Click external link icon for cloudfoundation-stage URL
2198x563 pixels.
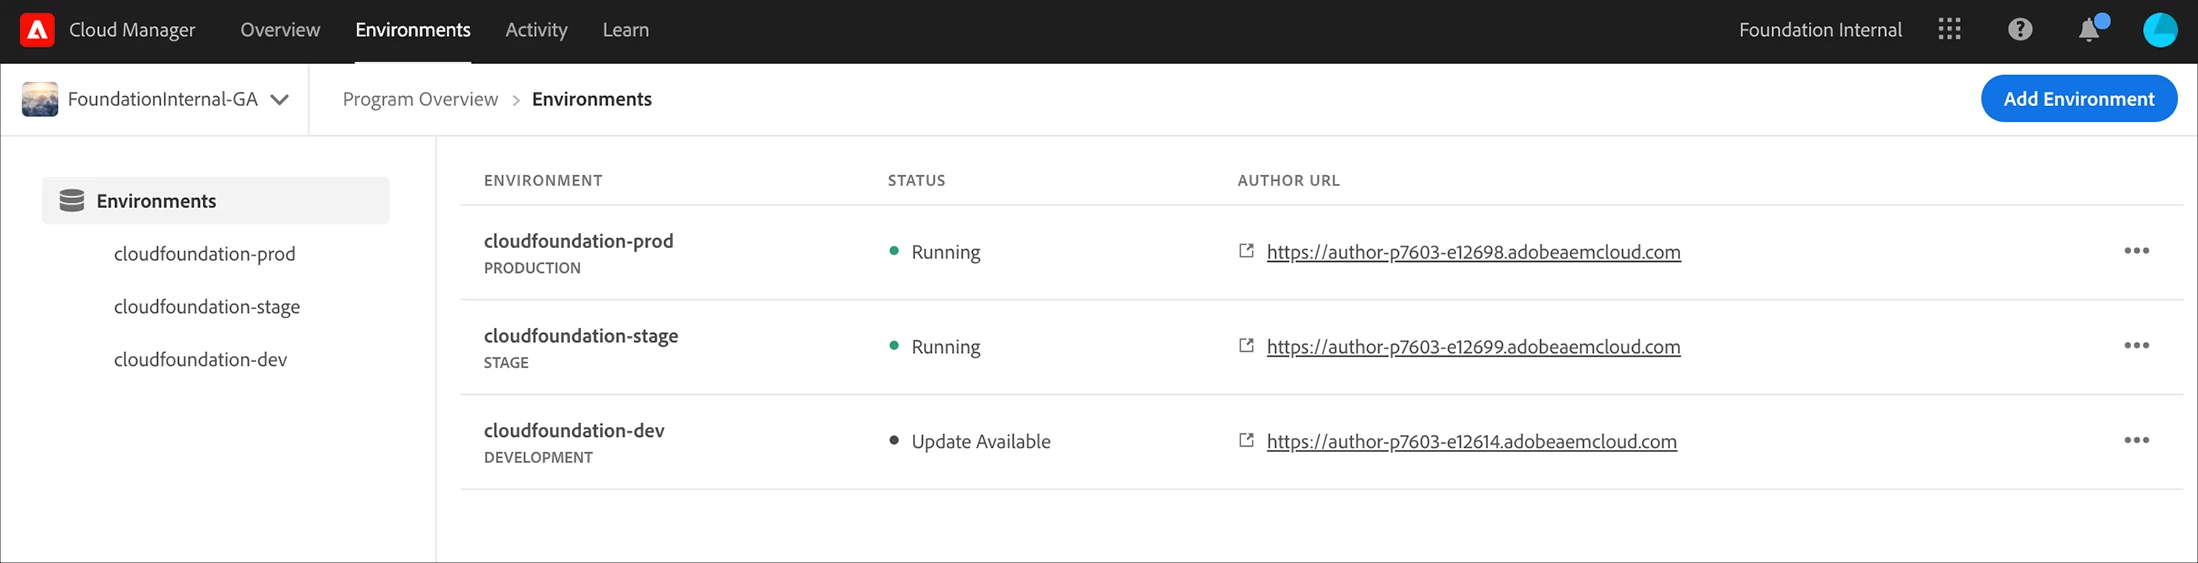coord(1246,346)
